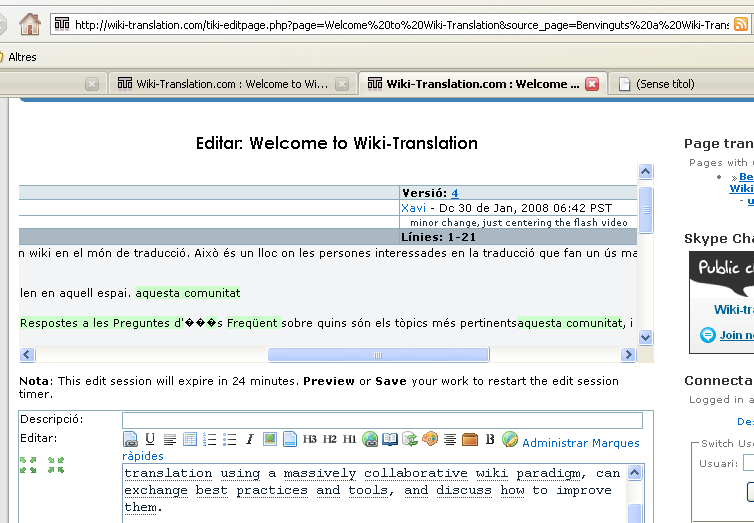This screenshot has height=523, width=754.
Task: Apply italic formatting
Action: [x=250, y=439]
